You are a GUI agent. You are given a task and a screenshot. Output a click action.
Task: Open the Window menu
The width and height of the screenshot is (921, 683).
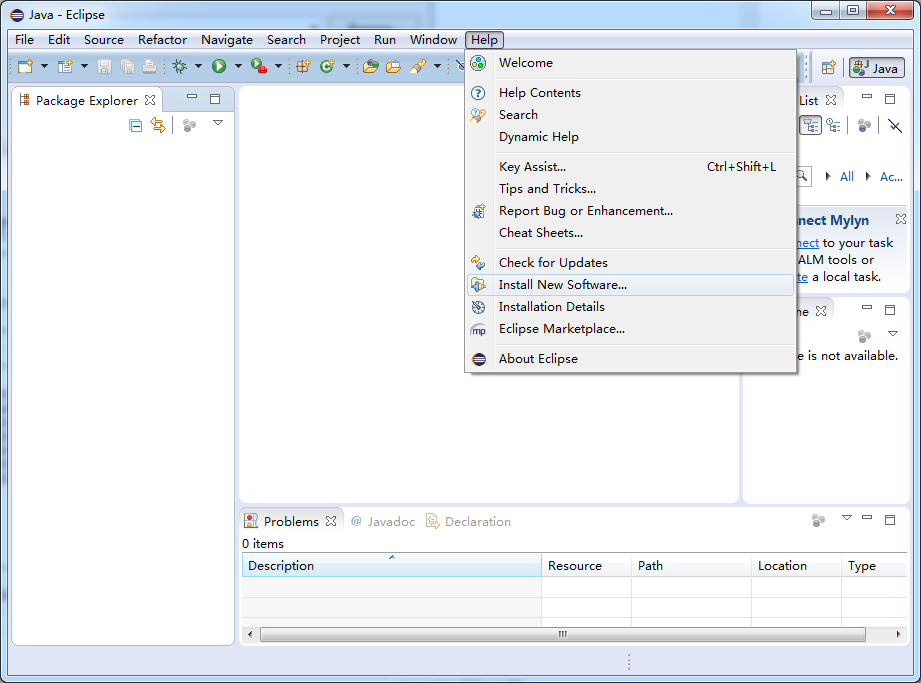[433, 39]
